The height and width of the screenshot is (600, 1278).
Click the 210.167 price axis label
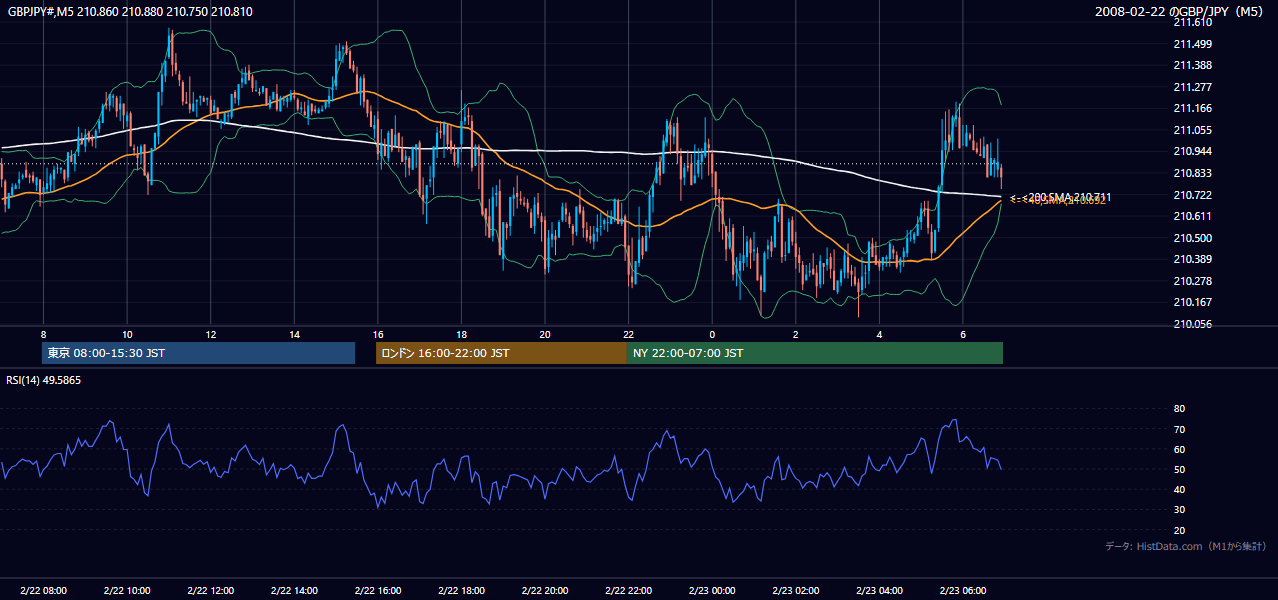pyautogui.click(x=1193, y=302)
